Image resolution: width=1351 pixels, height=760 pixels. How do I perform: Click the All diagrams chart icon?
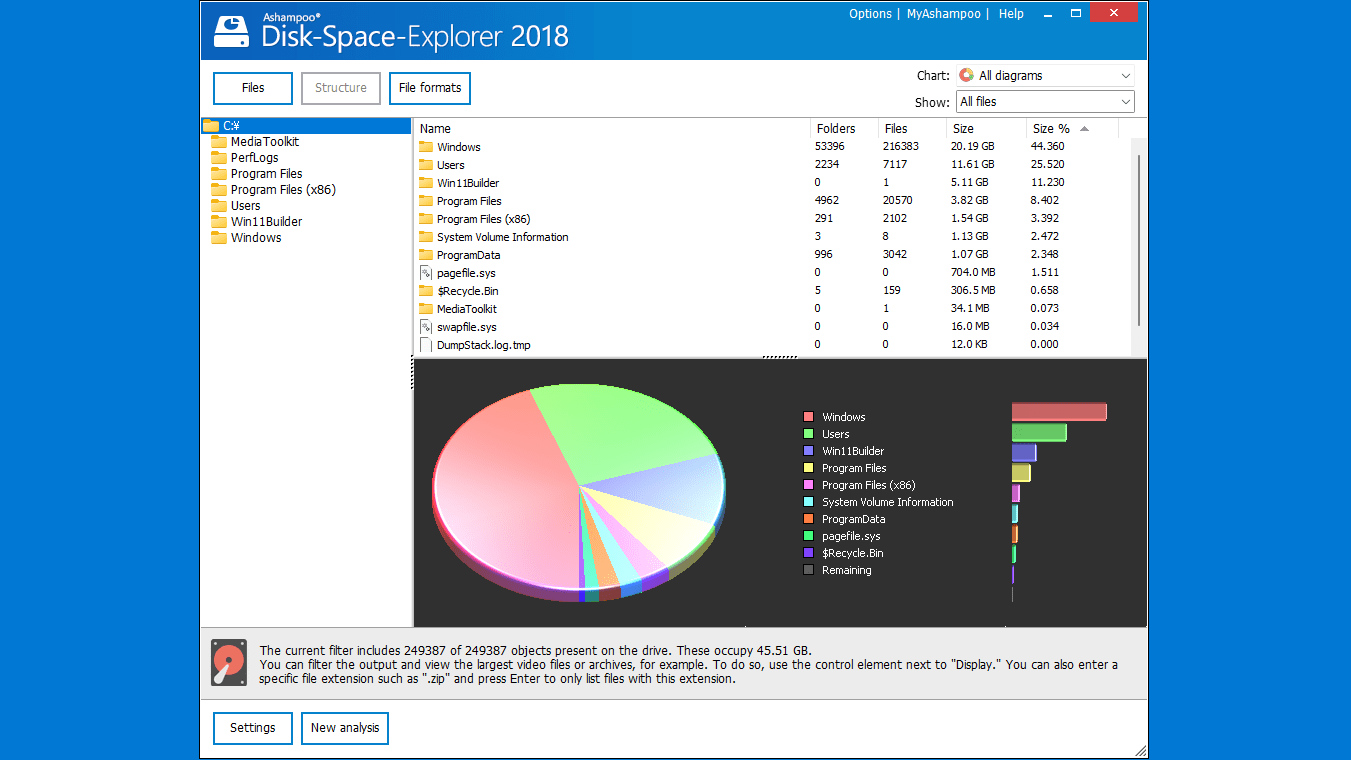966,75
